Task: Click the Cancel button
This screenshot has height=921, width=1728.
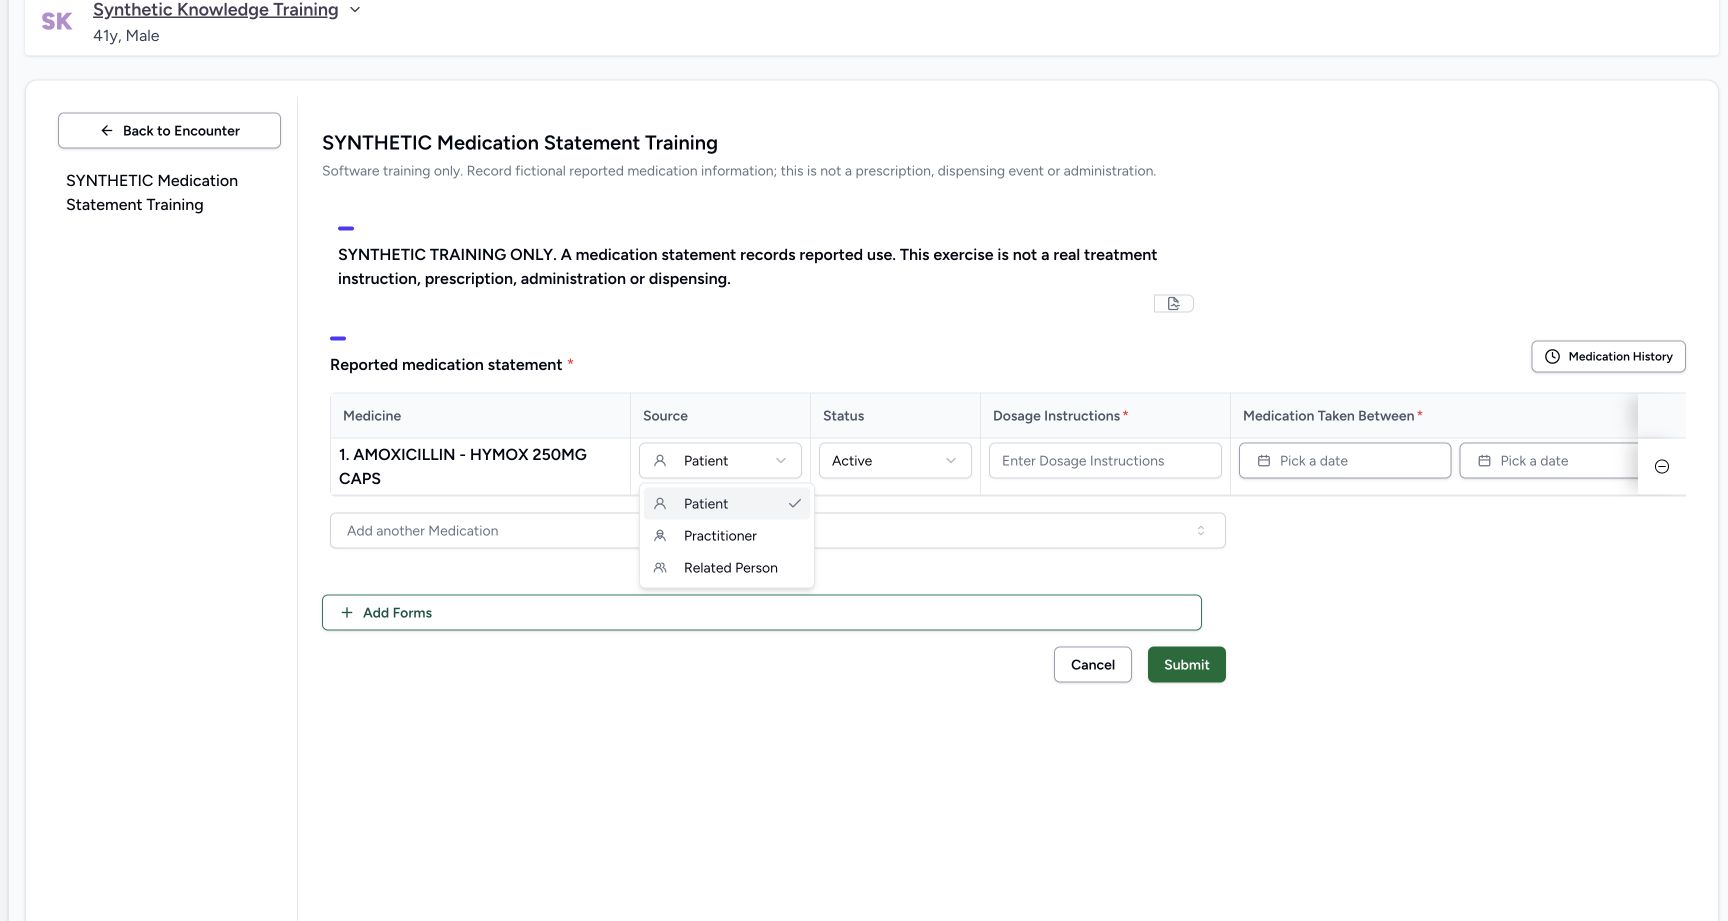Action: (1093, 665)
